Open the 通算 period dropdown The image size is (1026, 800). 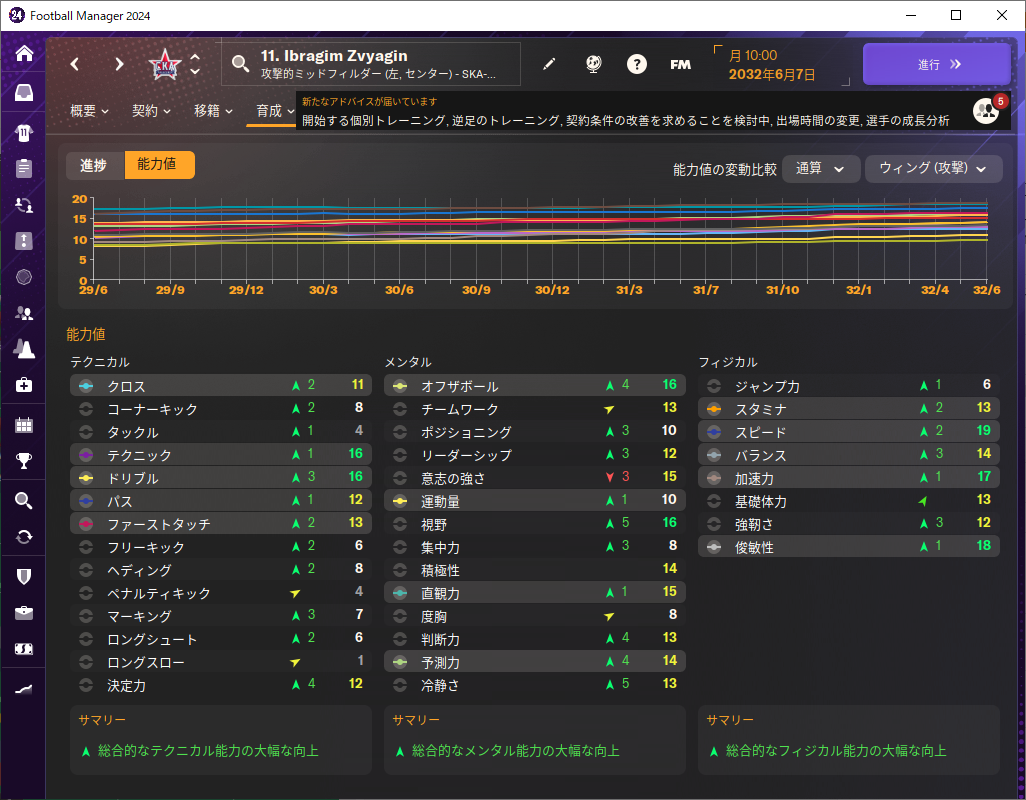click(821, 169)
